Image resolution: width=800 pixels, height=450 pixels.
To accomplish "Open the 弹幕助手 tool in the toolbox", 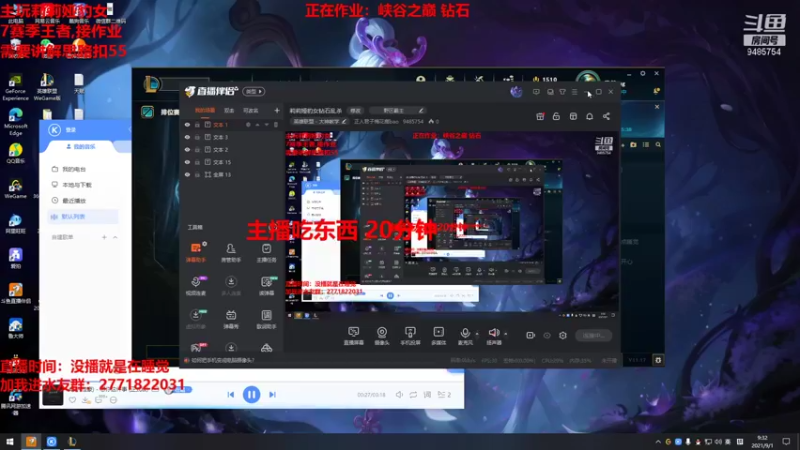I will (x=195, y=253).
